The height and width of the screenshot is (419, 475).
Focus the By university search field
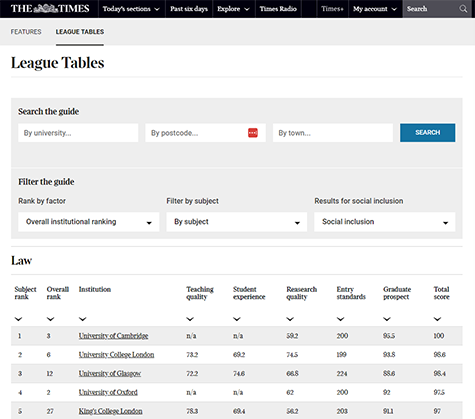78,133
